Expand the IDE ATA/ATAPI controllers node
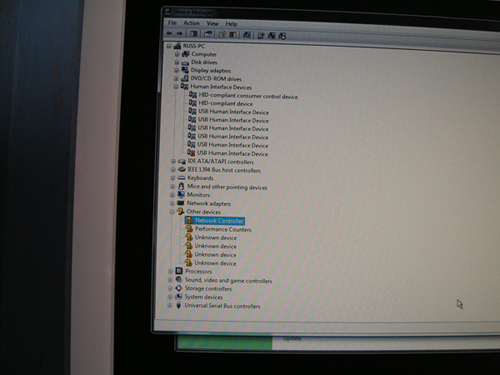This screenshot has width=500, height=375. click(173, 161)
